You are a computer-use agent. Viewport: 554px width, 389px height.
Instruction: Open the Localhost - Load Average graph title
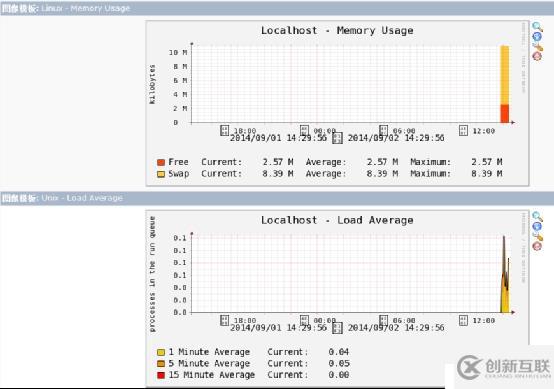[x=337, y=220]
